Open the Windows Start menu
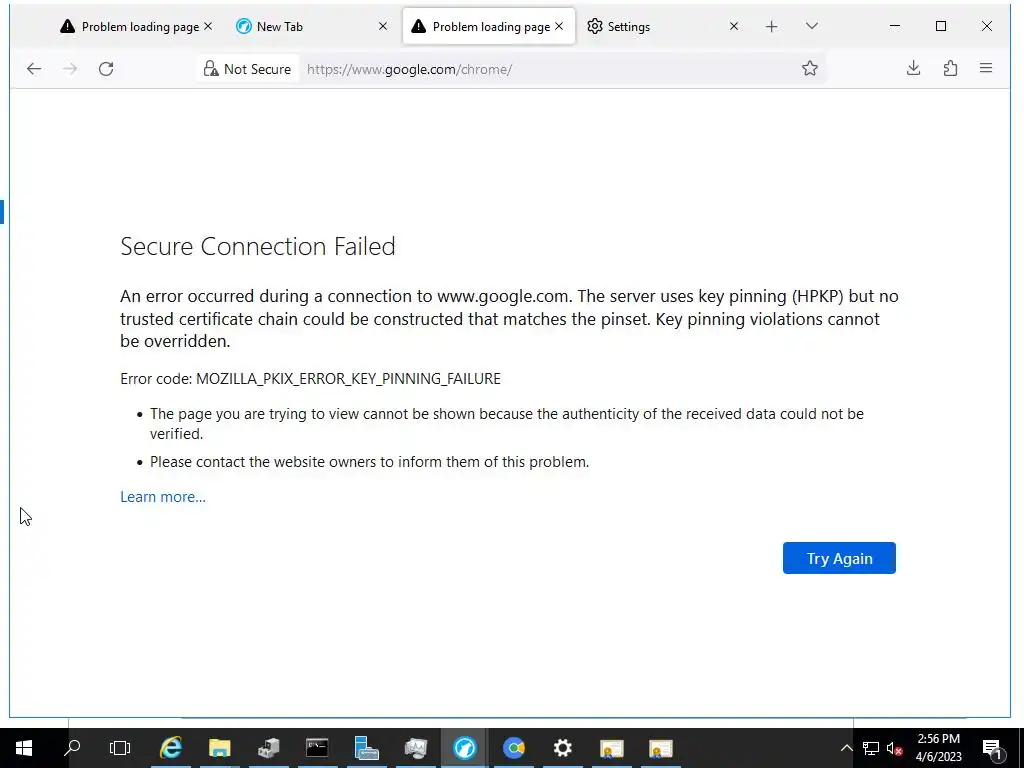This screenshot has width=1024, height=768. (x=24, y=748)
